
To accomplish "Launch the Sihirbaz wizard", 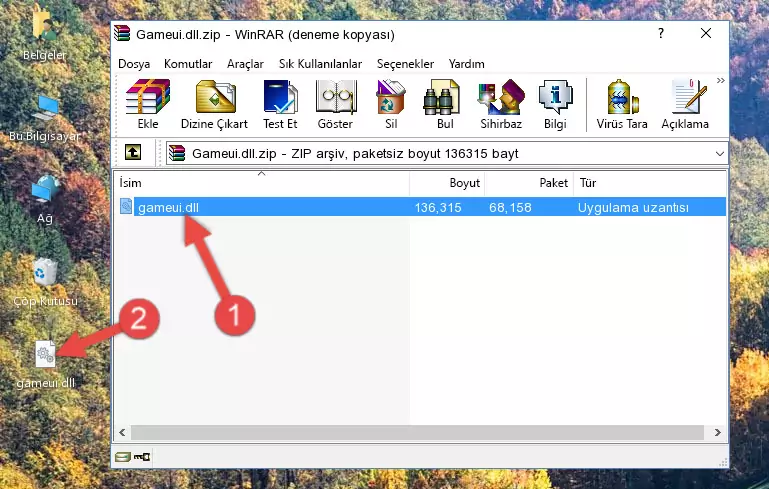I will [501, 104].
